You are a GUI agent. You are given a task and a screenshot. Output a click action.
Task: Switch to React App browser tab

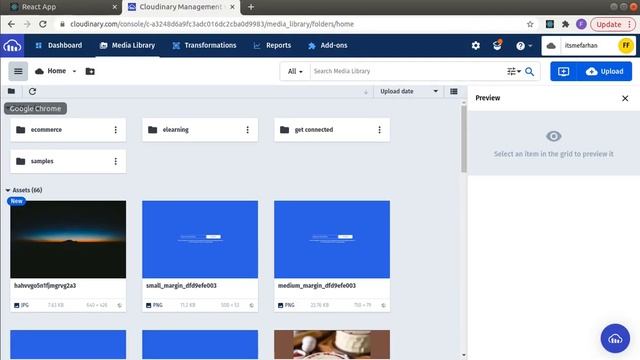tap(61, 7)
